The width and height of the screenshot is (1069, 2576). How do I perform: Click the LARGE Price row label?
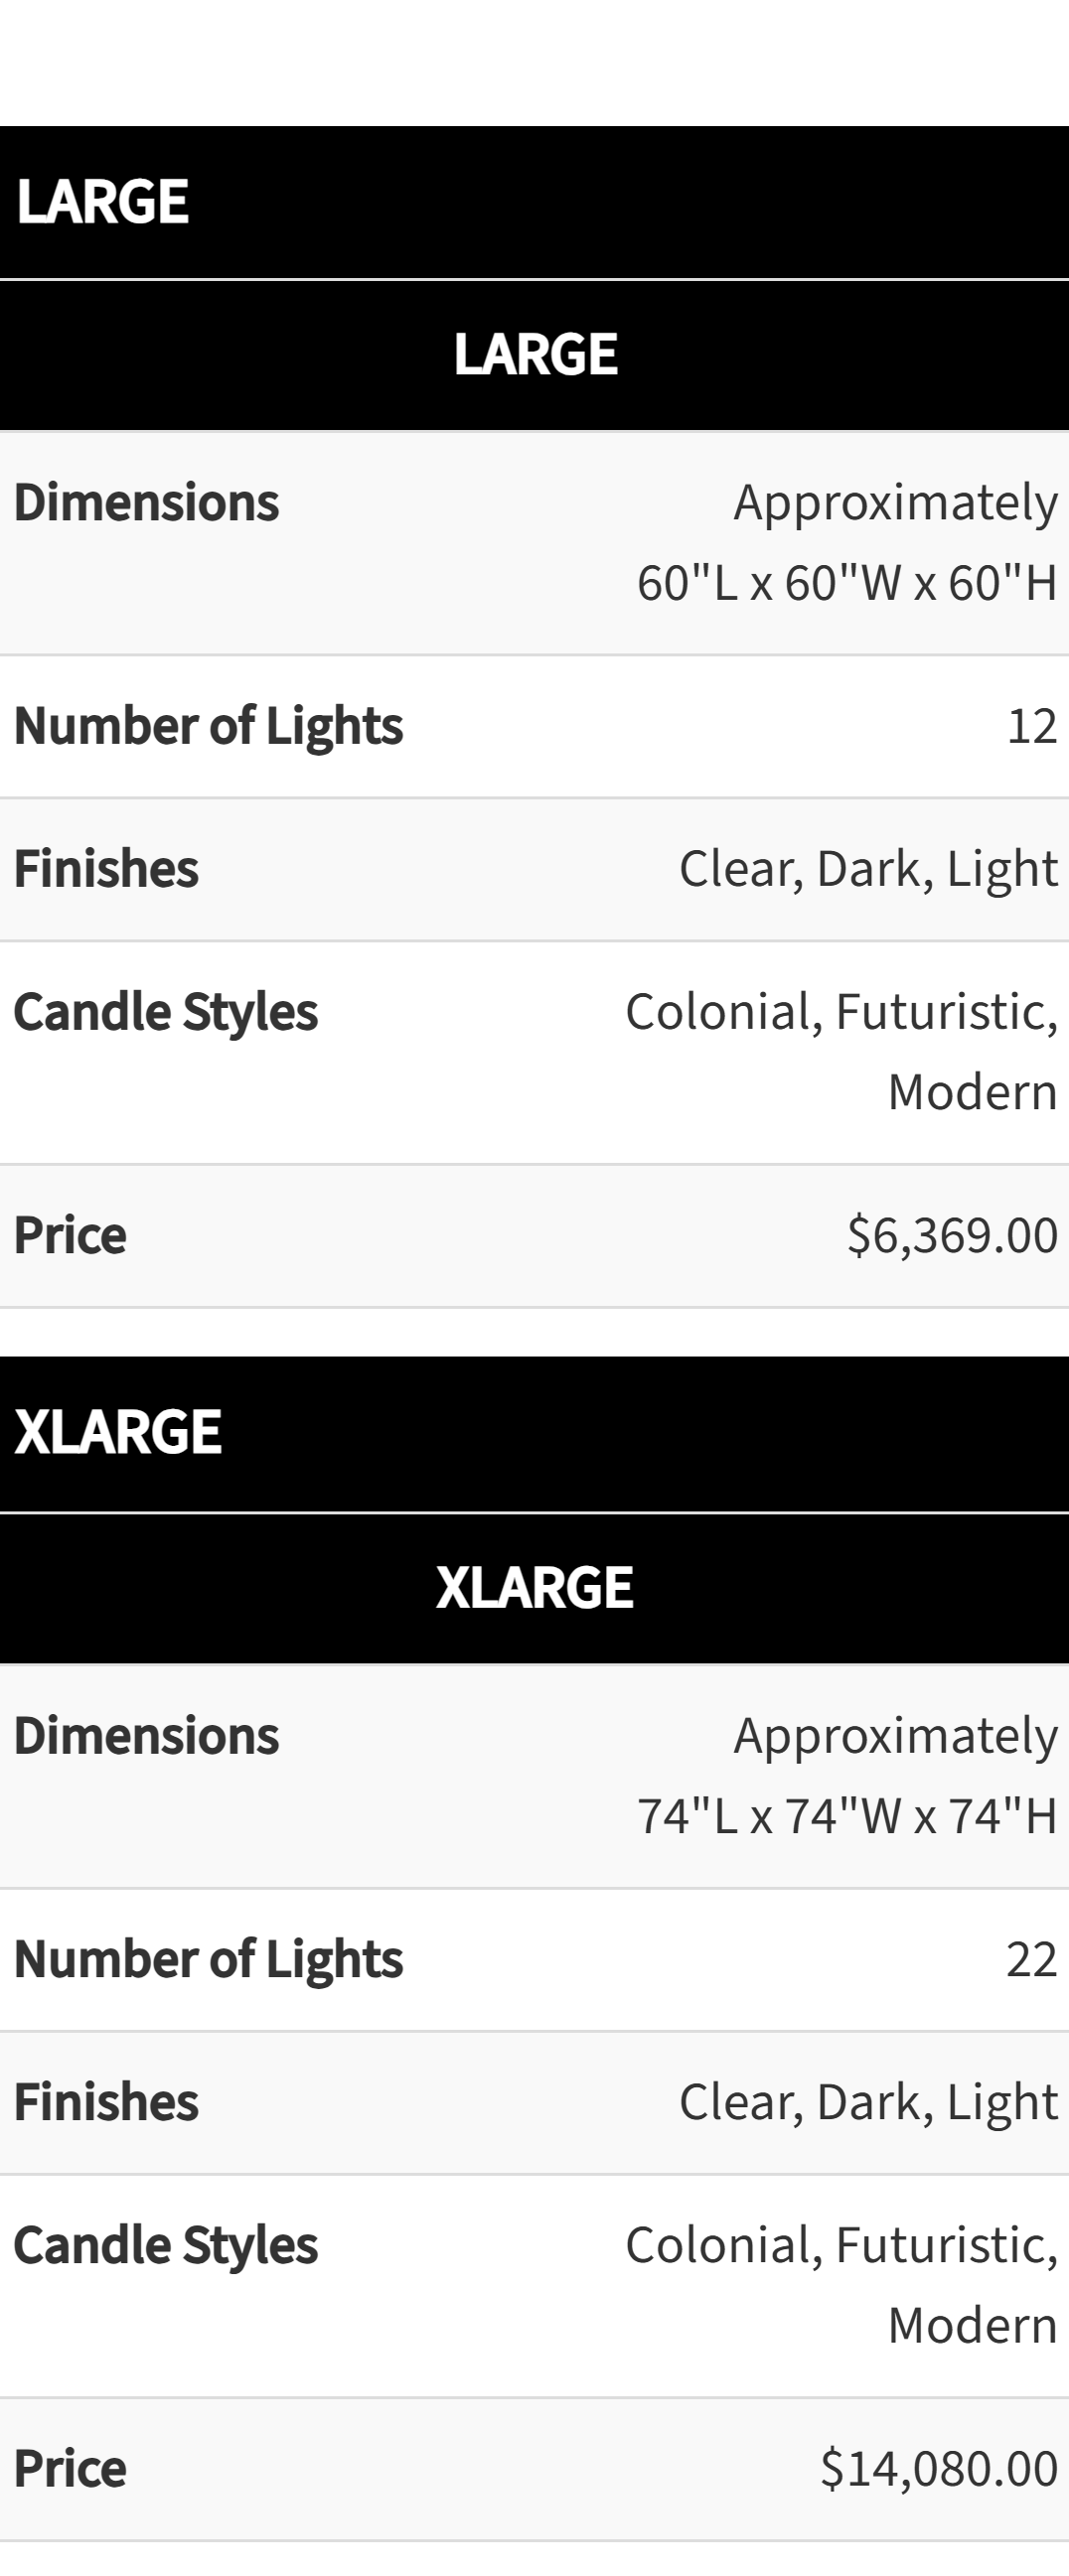70,1235
